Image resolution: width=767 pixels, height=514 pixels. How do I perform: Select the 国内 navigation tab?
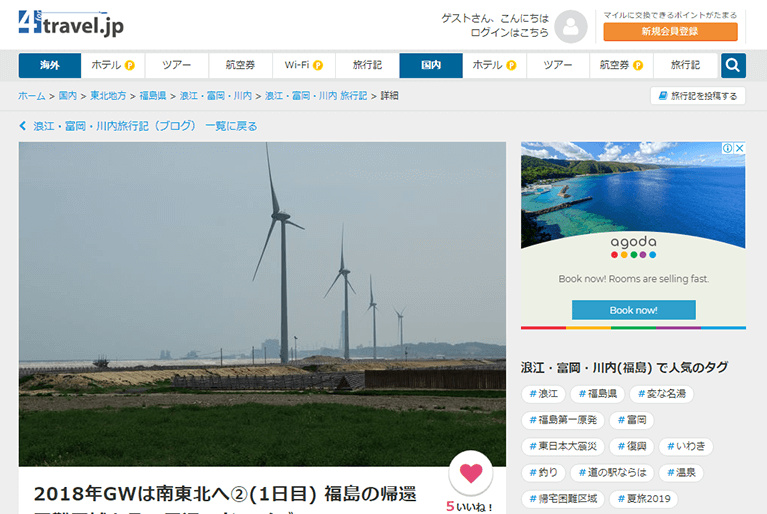pos(430,65)
